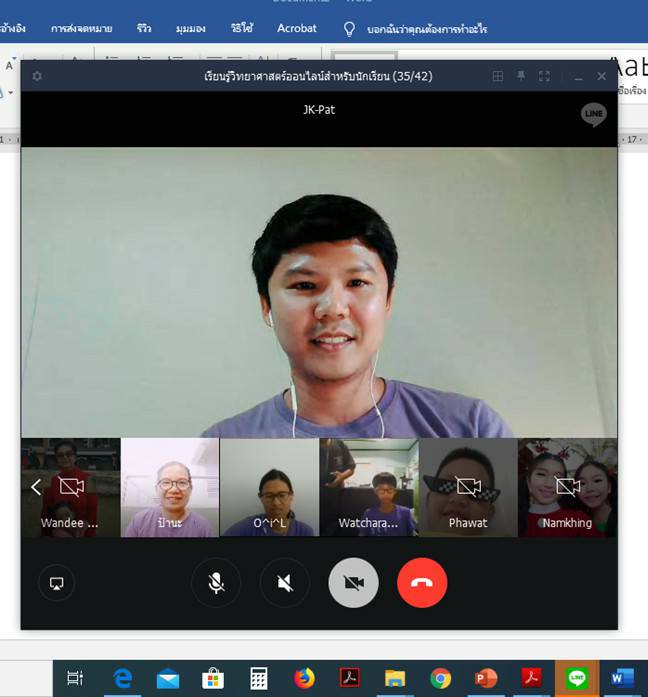Click the LINE logo badge
This screenshot has width=648, height=697.
(x=594, y=115)
